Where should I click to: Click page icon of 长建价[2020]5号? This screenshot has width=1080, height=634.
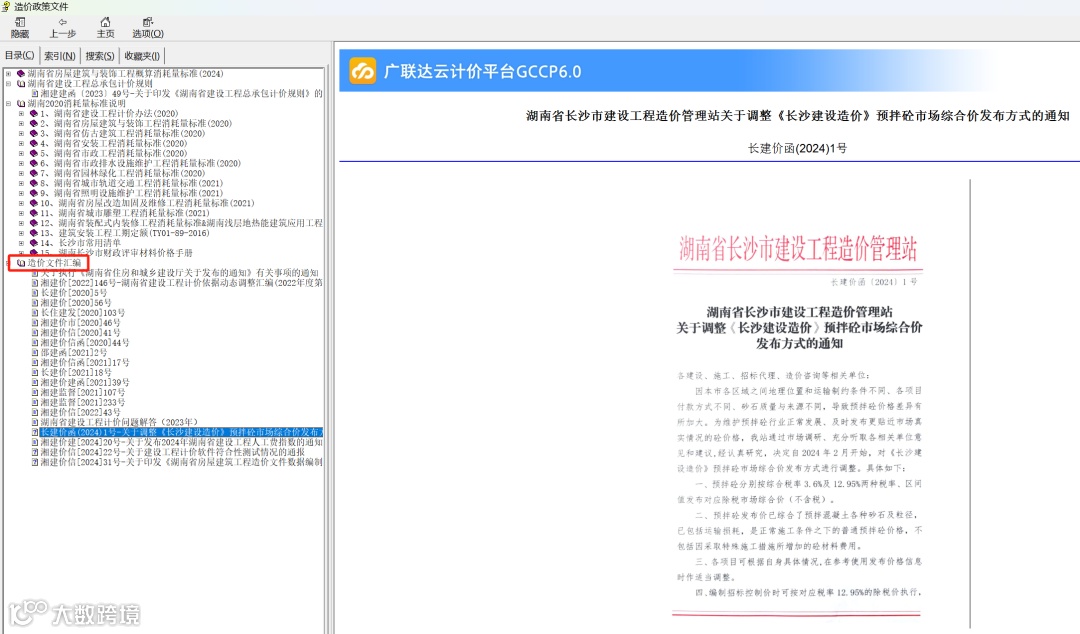(x=34, y=293)
